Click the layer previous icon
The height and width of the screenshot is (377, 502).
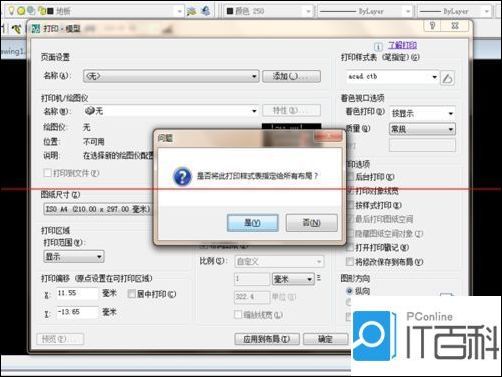[x=206, y=11]
